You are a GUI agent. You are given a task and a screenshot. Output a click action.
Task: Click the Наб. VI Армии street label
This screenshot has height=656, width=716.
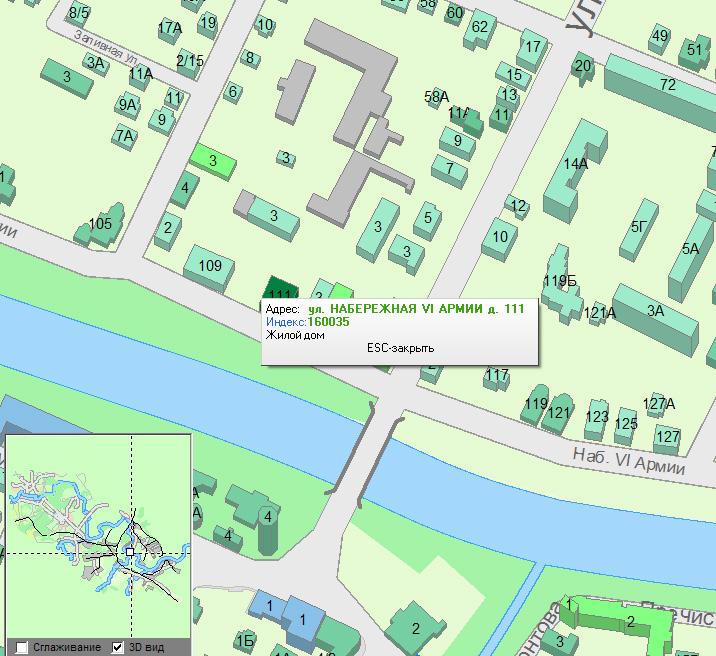(x=629, y=460)
